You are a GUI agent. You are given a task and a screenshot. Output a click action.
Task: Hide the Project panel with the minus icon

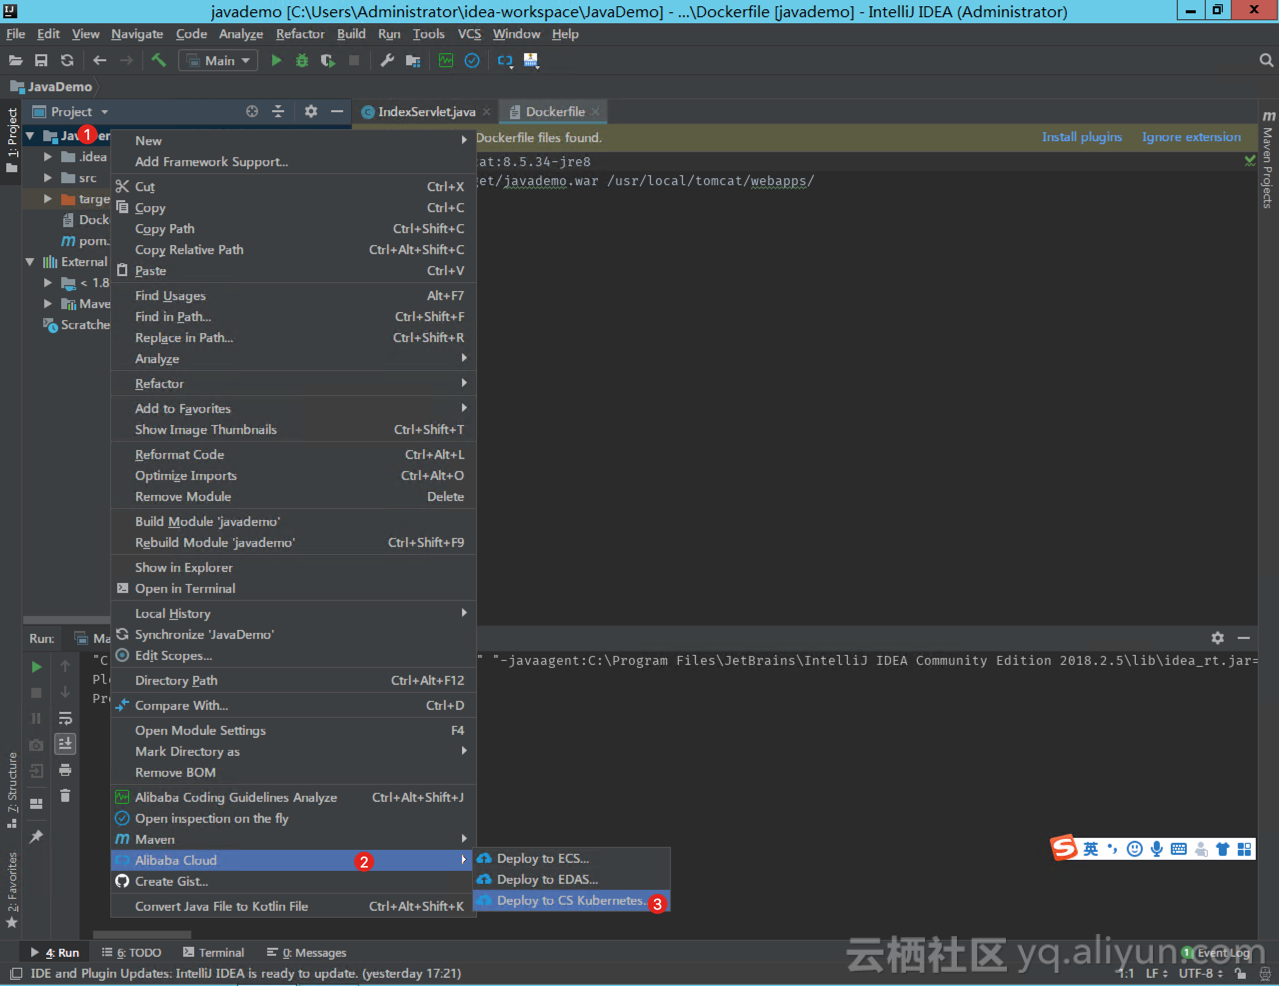337,112
